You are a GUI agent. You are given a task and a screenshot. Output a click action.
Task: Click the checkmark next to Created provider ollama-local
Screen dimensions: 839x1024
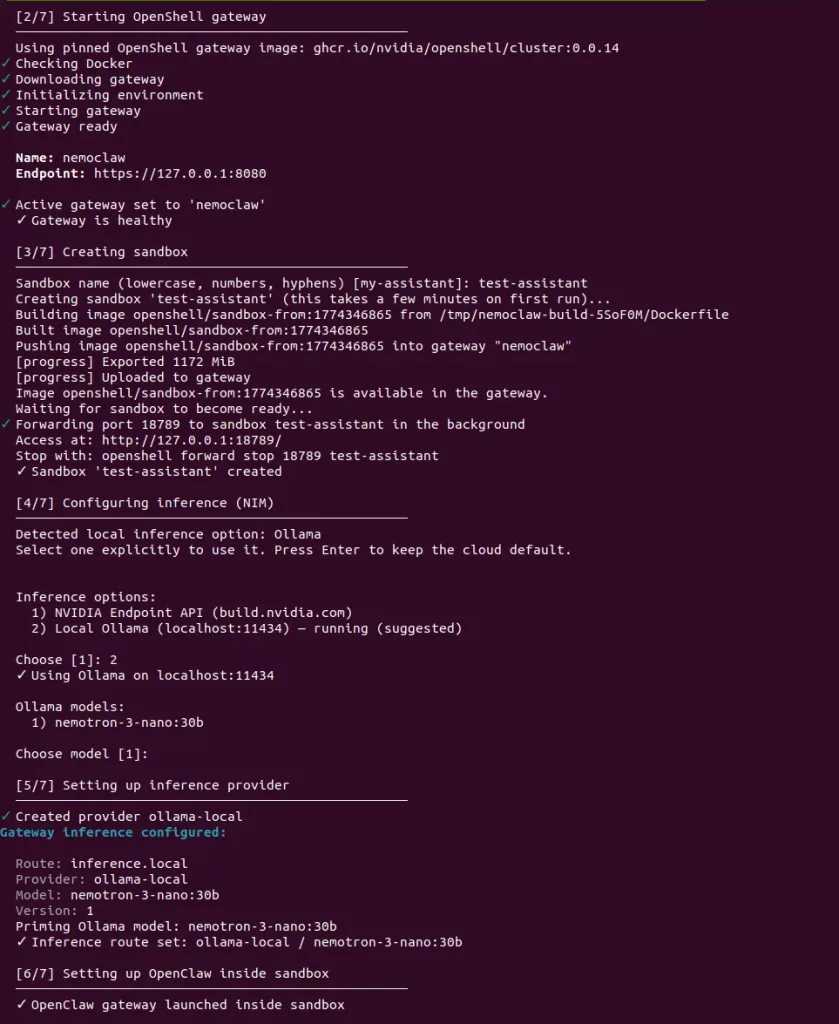[6, 817]
